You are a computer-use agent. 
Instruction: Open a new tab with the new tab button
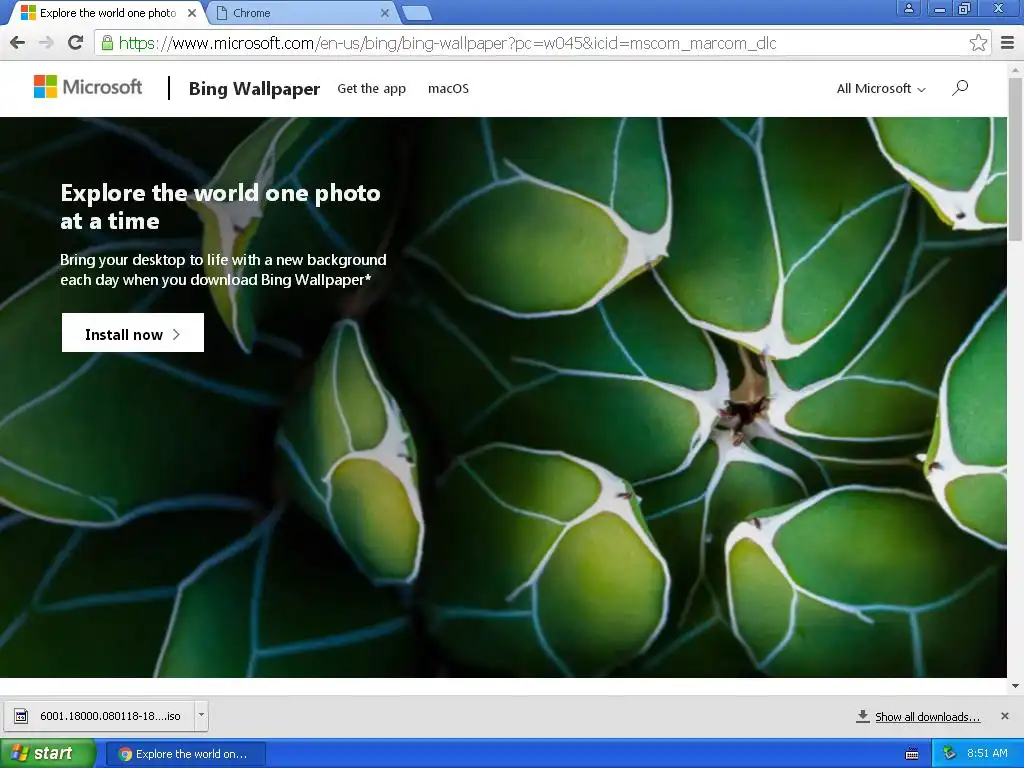pos(416,13)
